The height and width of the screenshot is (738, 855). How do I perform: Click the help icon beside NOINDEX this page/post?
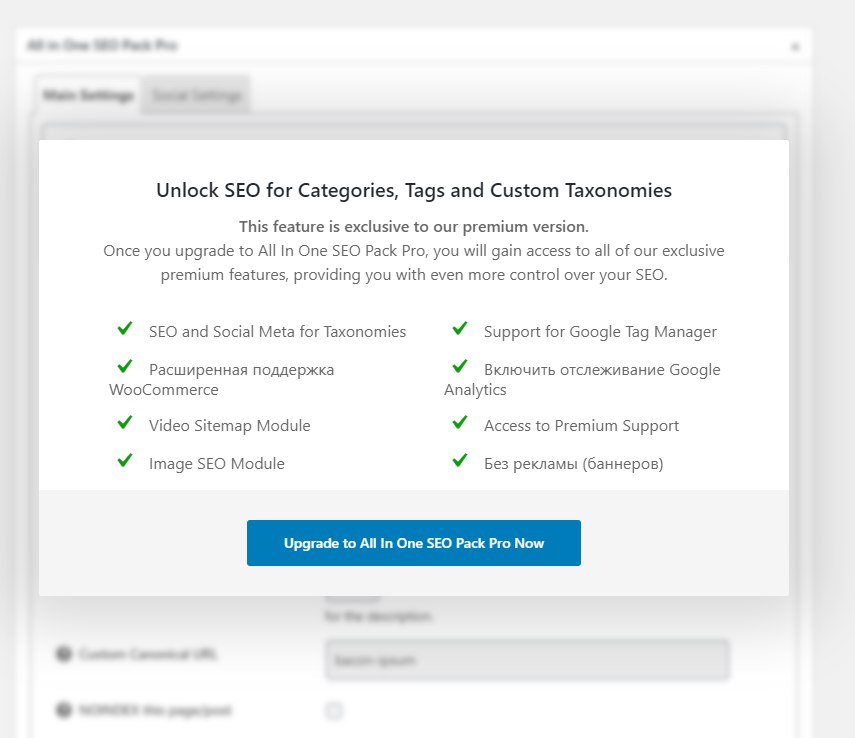pos(64,710)
